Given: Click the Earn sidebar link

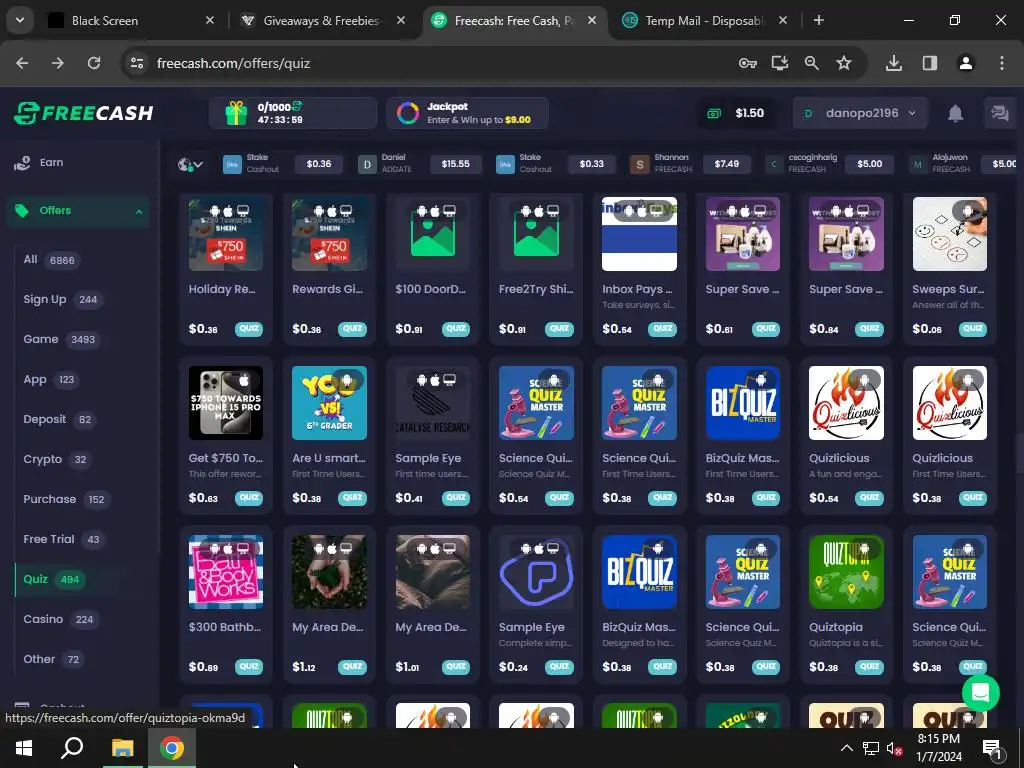Looking at the screenshot, I should click(51, 163).
